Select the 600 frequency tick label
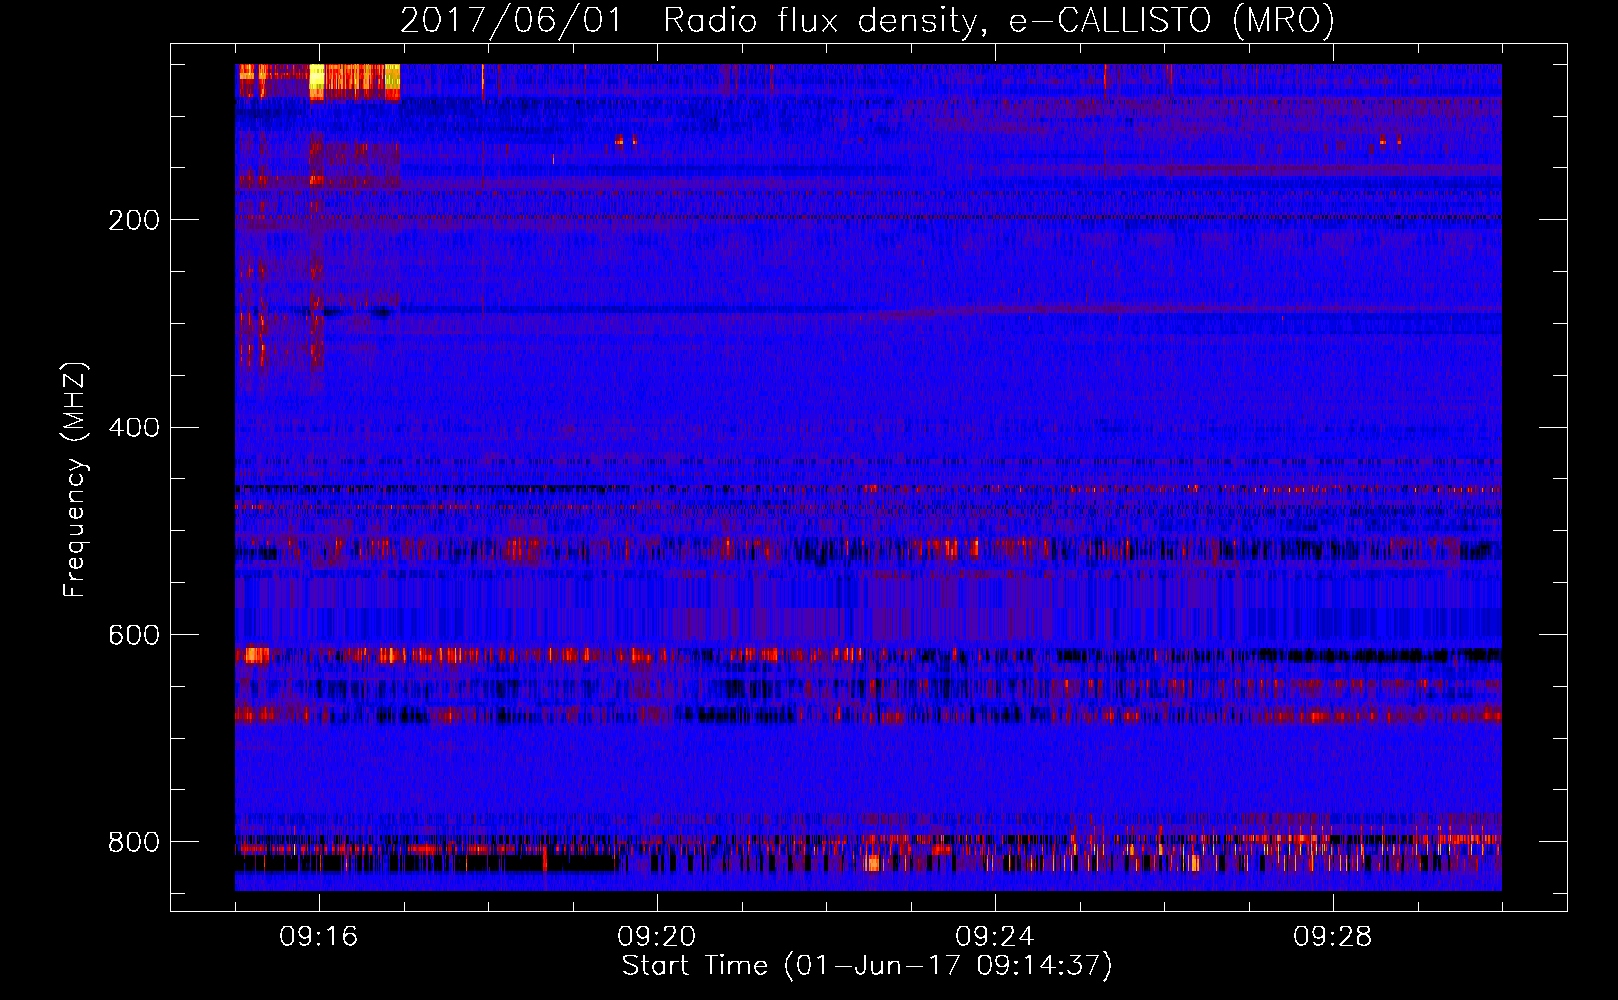Screen dimensions: 1618x1000 (x=134, y=636)
